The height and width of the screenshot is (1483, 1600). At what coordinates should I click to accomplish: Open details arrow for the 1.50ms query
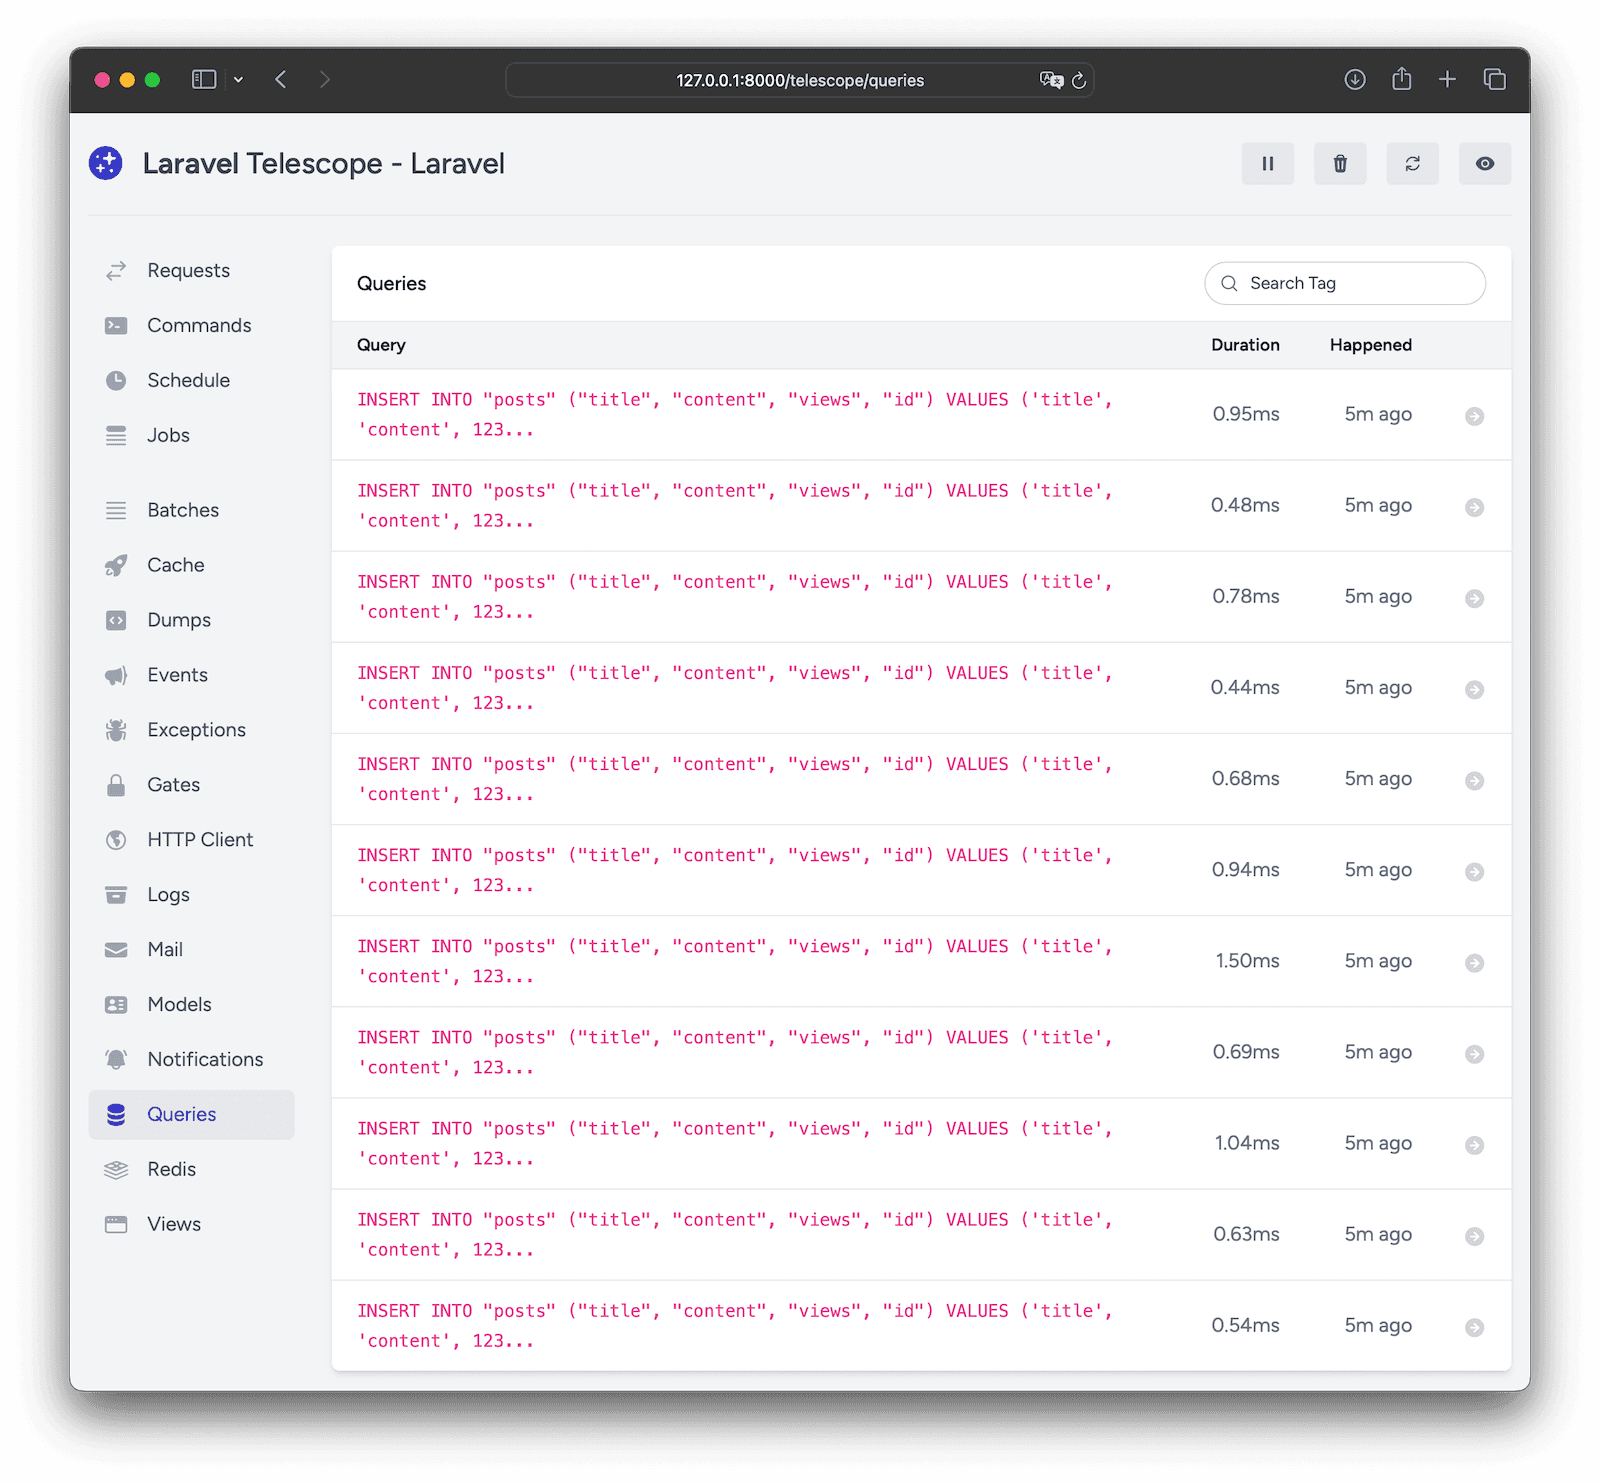coord(1474,963)
